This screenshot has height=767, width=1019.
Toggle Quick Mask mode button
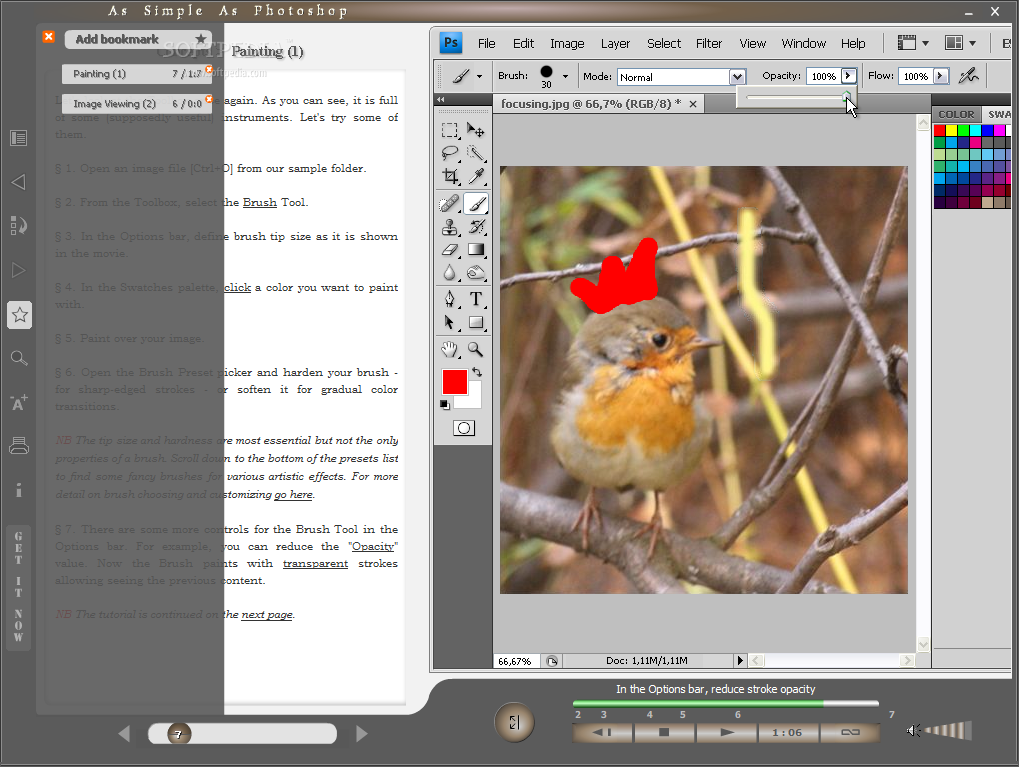pos(463,428)
